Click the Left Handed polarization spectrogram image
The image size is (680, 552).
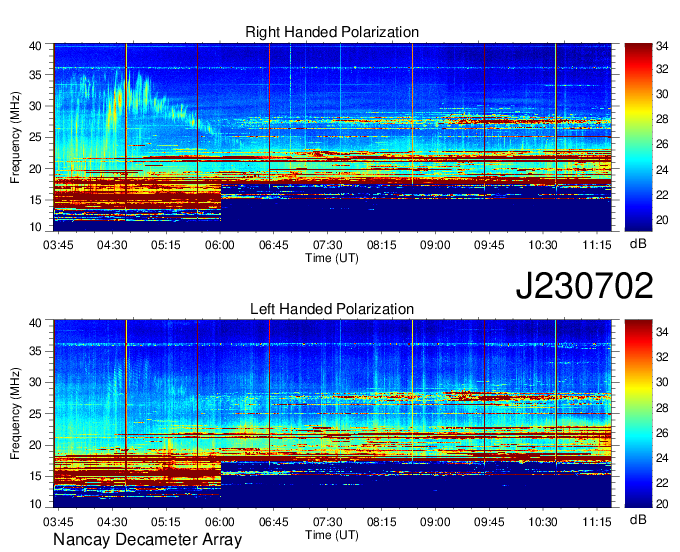point(332,414)
